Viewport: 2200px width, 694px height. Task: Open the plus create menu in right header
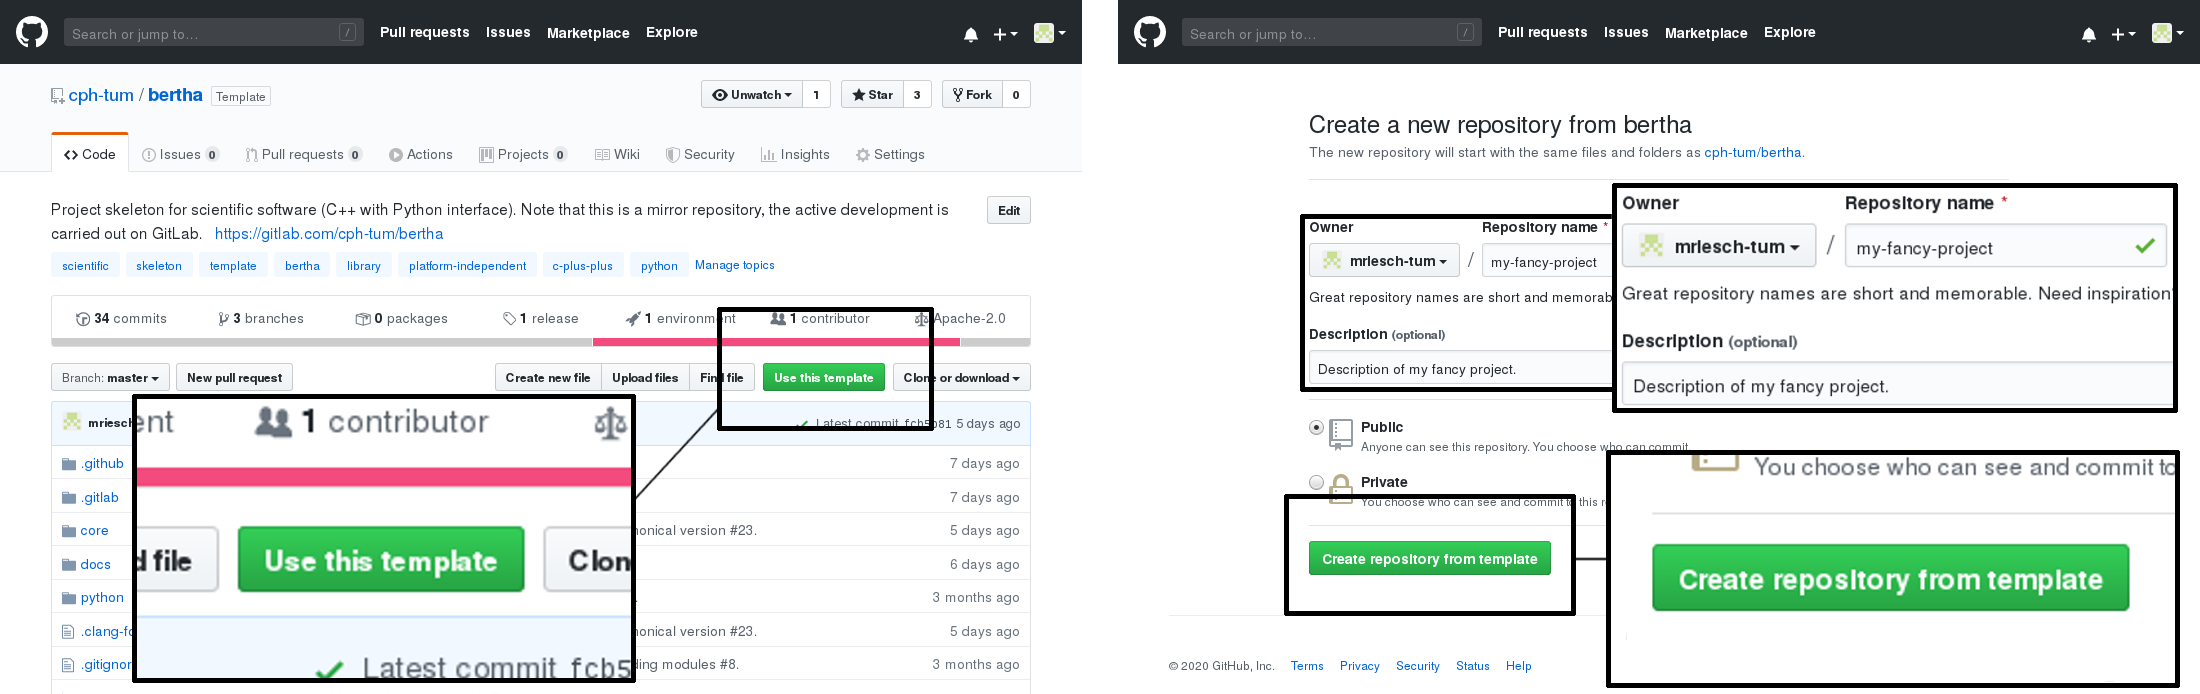point(2123,34)
